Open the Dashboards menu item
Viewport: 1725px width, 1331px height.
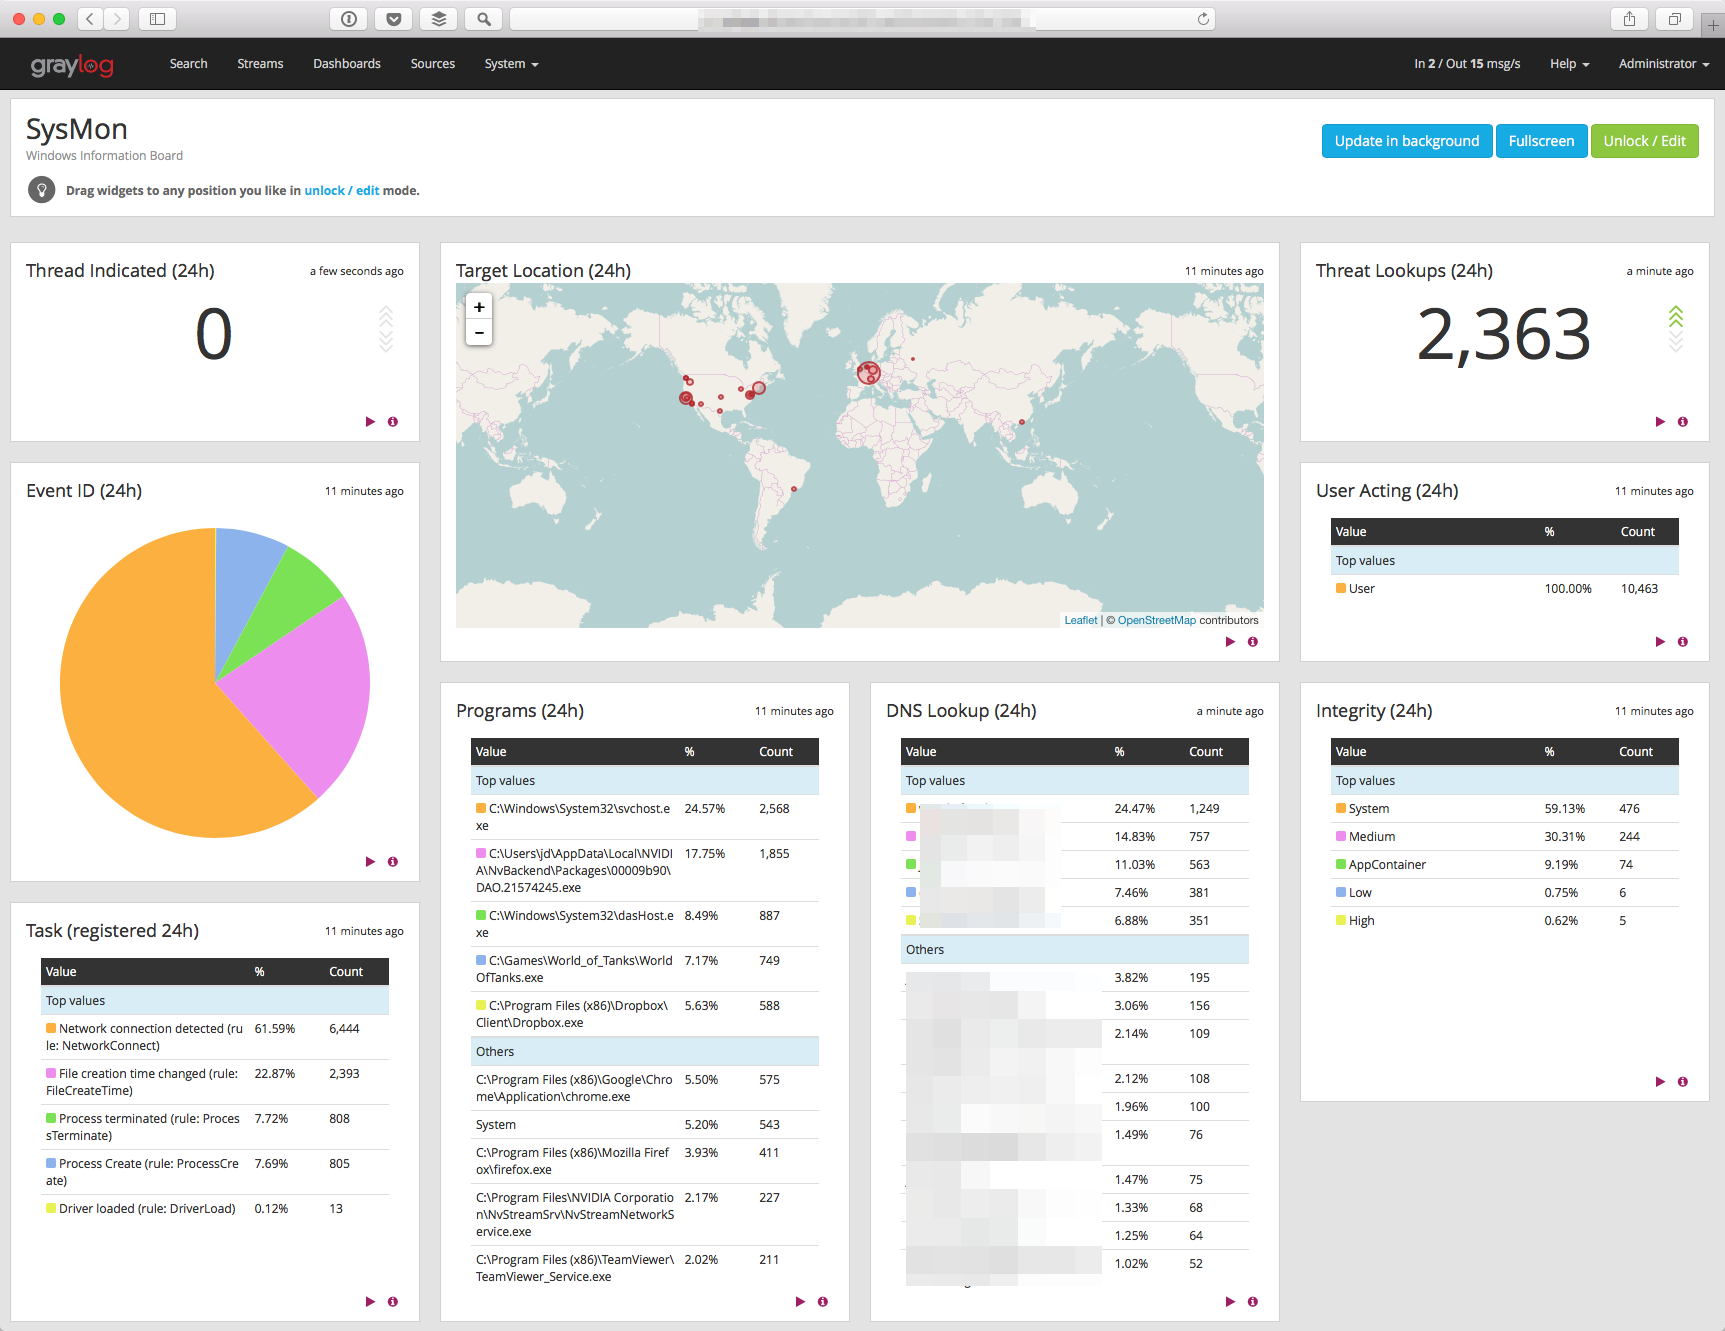347,64
